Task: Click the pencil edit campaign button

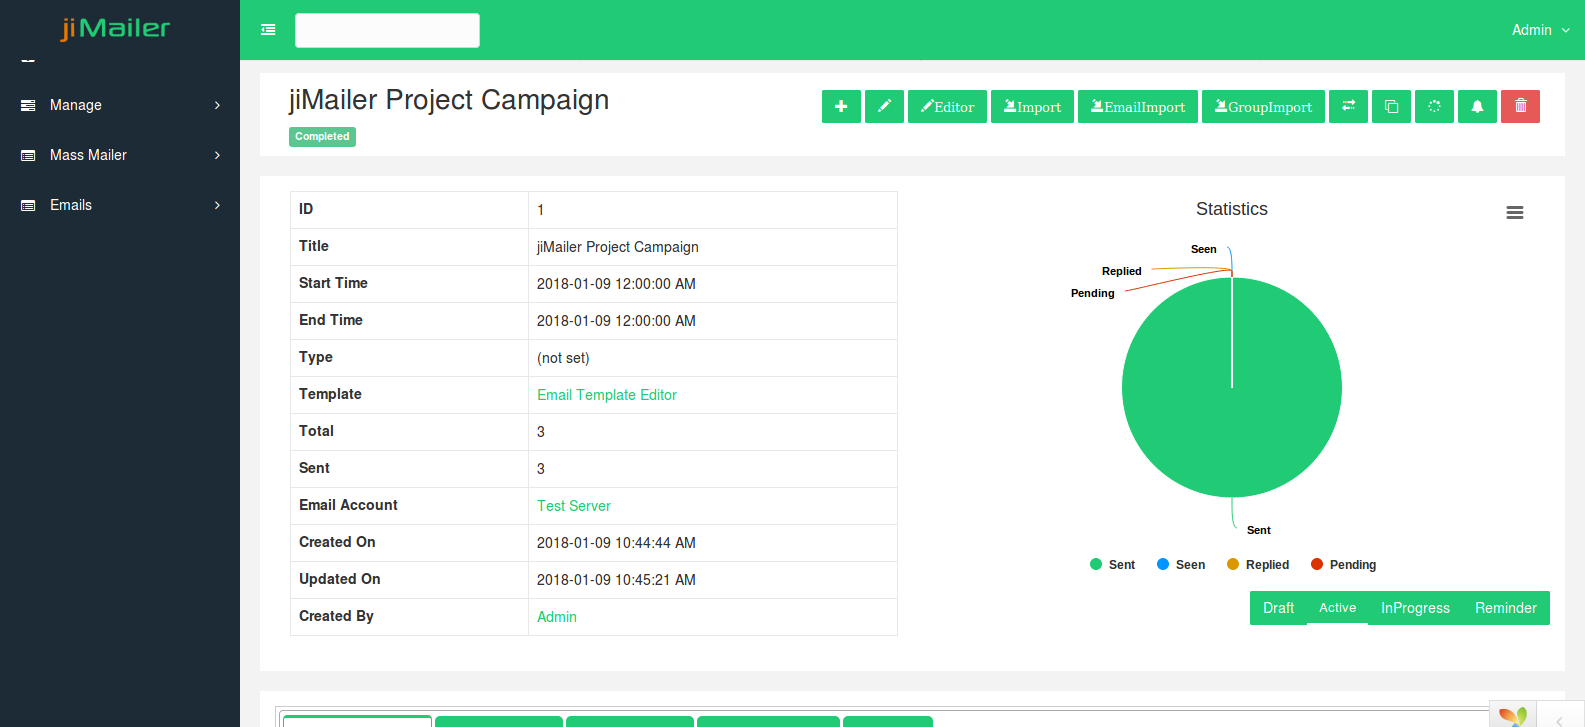Action: (884, 106)
